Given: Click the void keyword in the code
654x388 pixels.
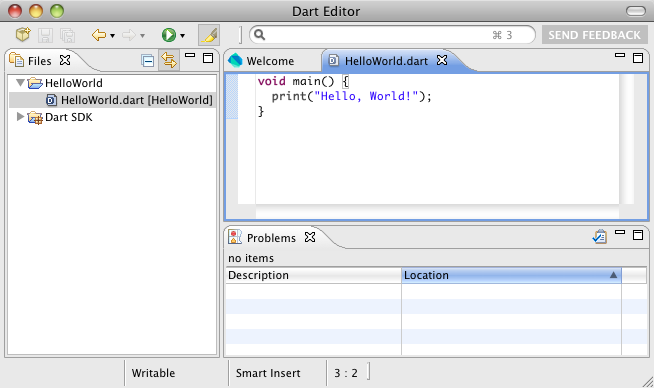Looking at the screenshot, I should pyautogui.click(x=272, y=81).
